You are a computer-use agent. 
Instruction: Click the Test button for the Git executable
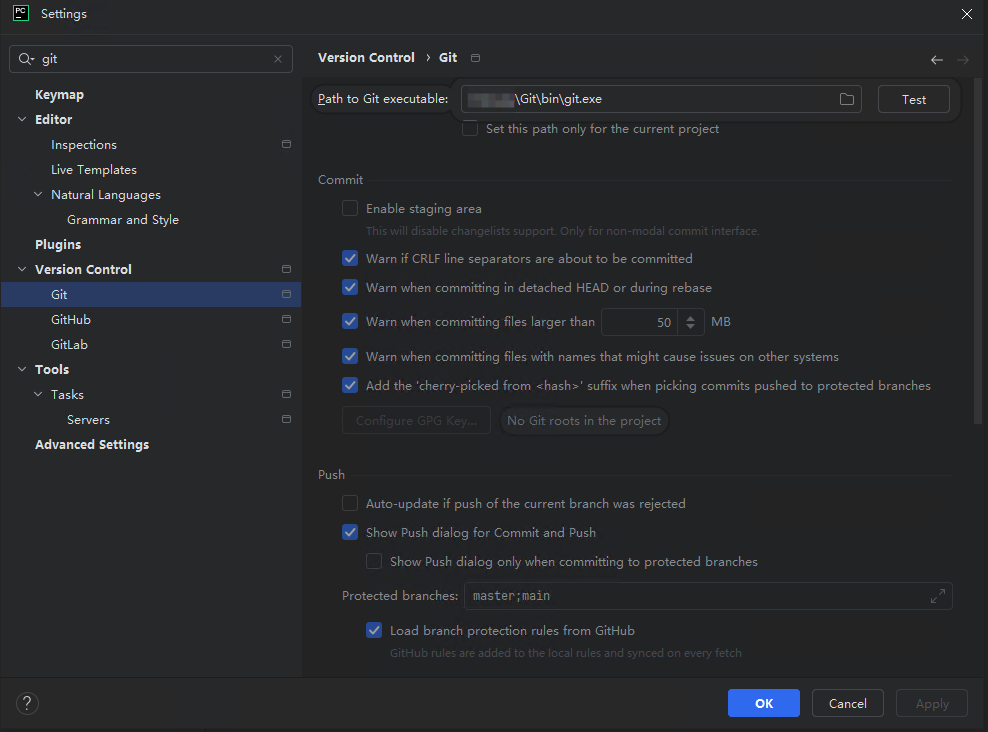coord(914,99)
